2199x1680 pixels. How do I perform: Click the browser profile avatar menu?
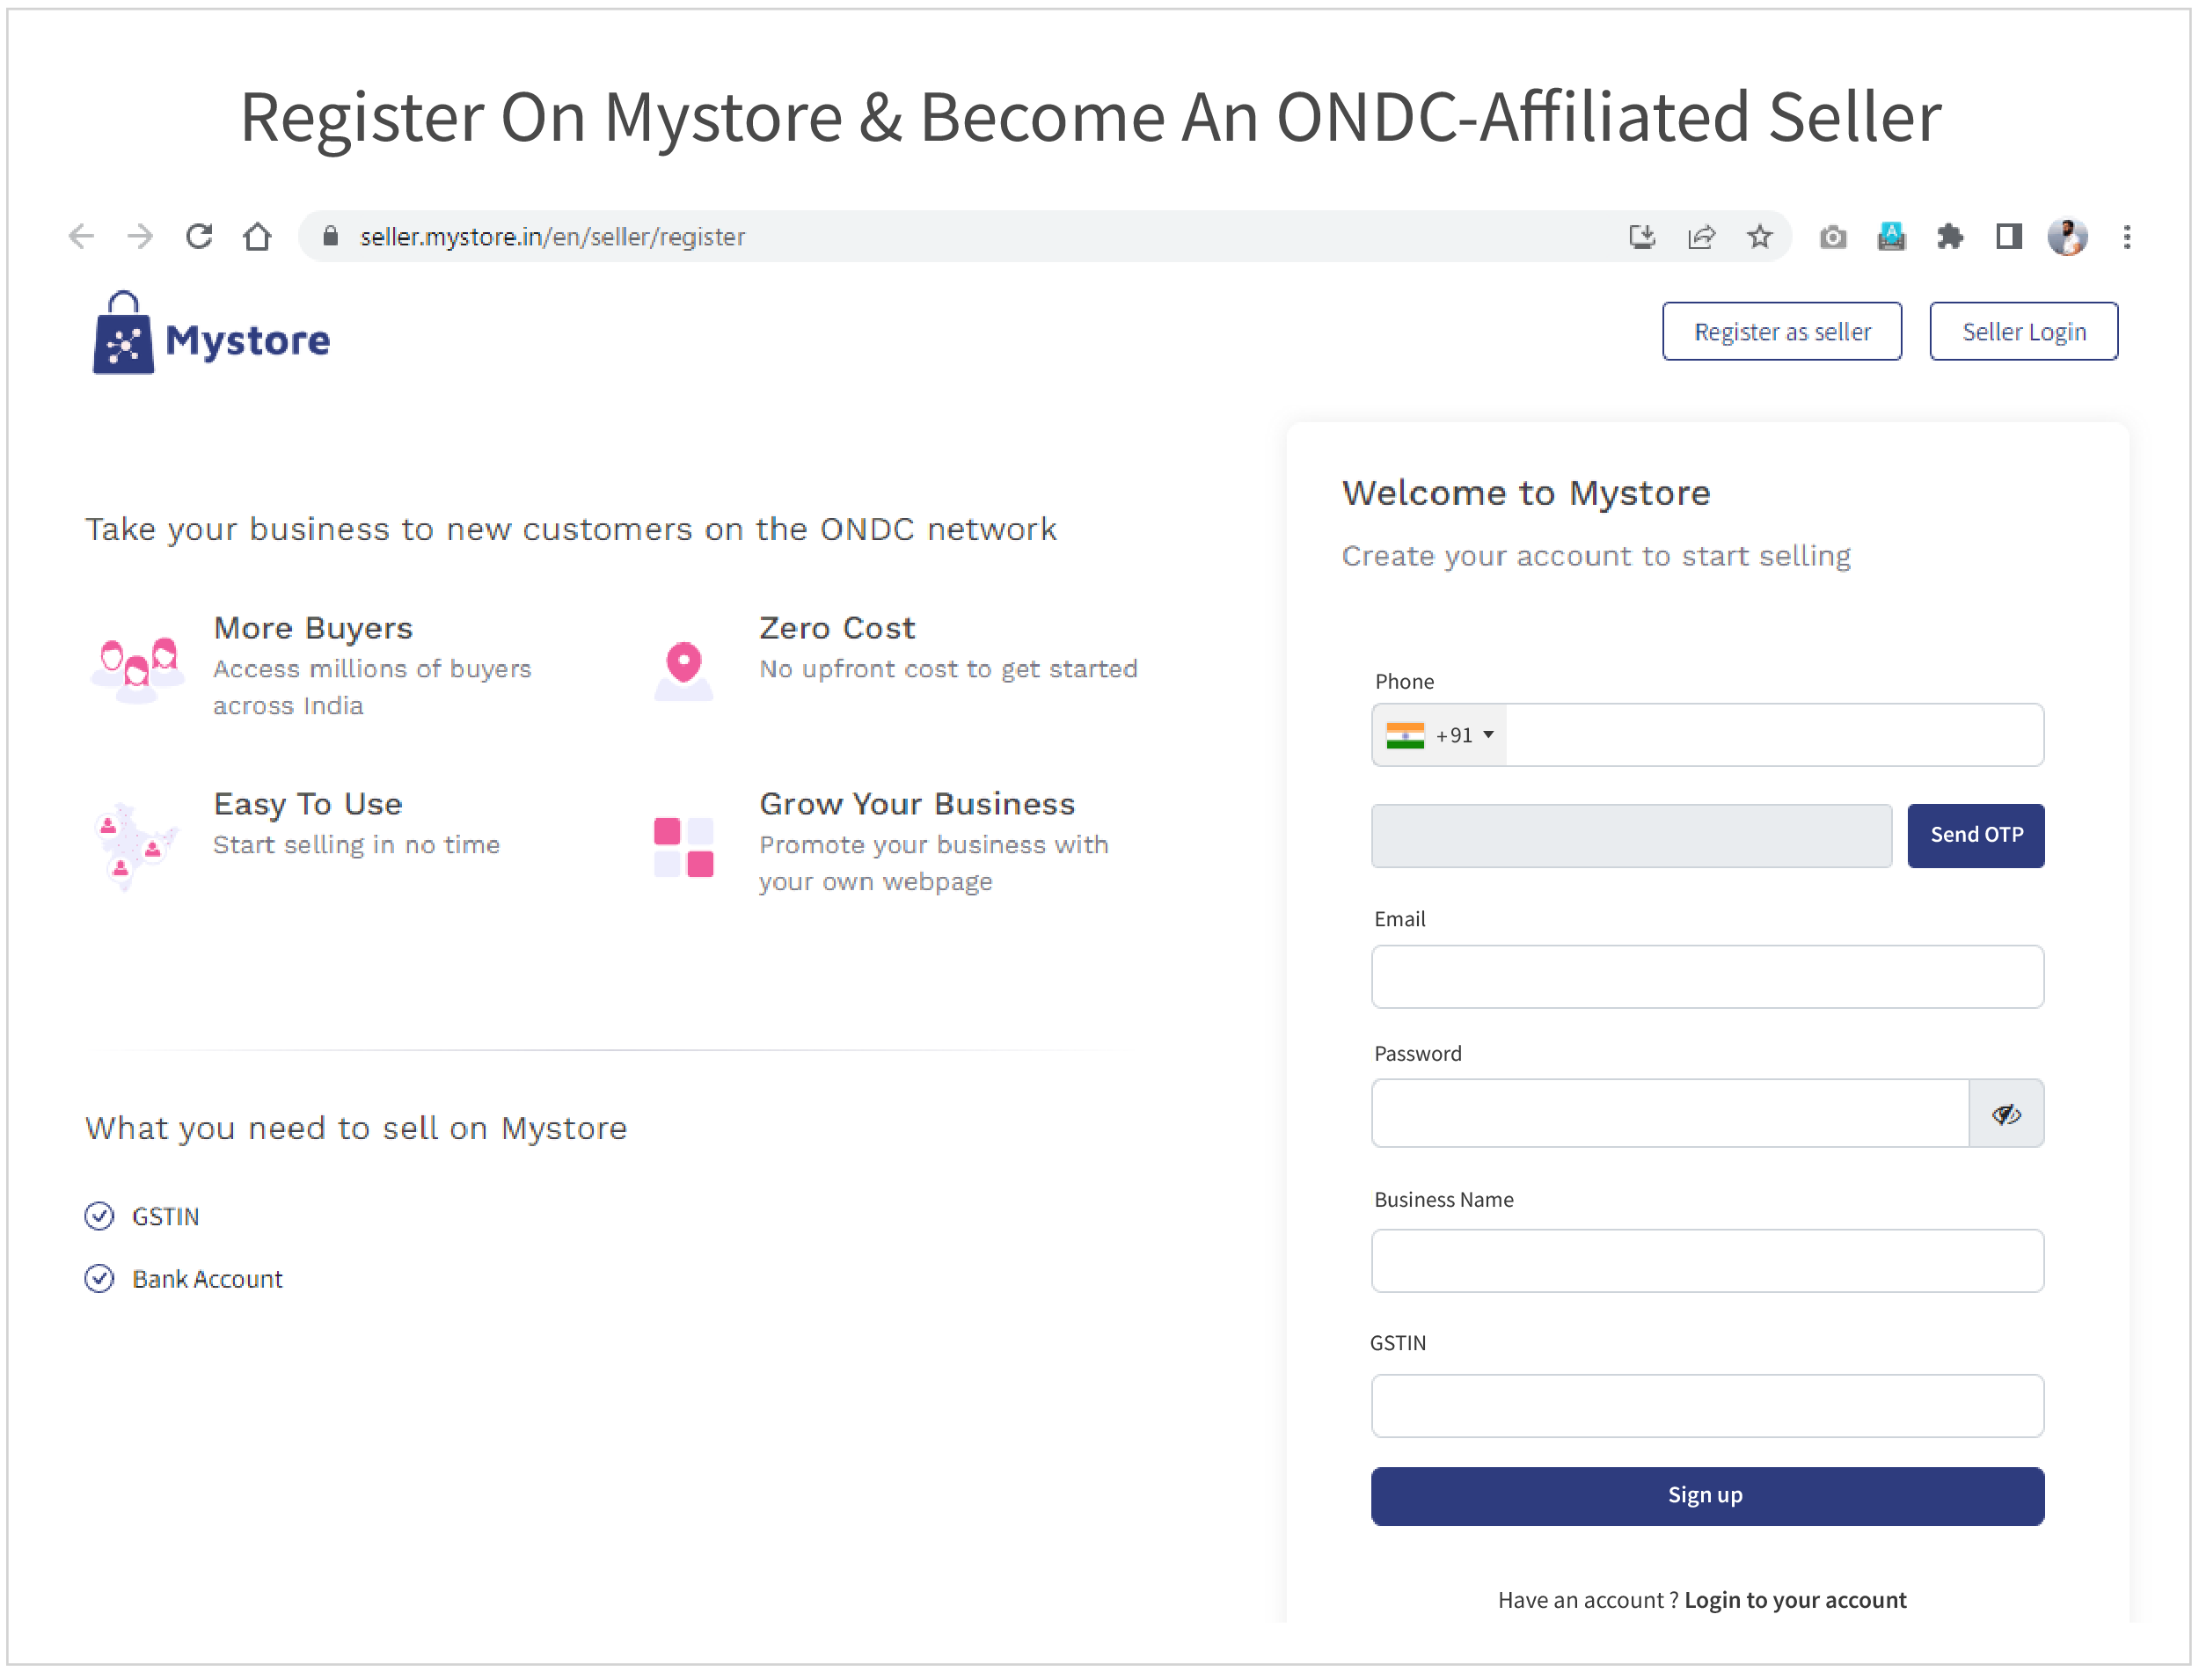(x=2068, y=236)
